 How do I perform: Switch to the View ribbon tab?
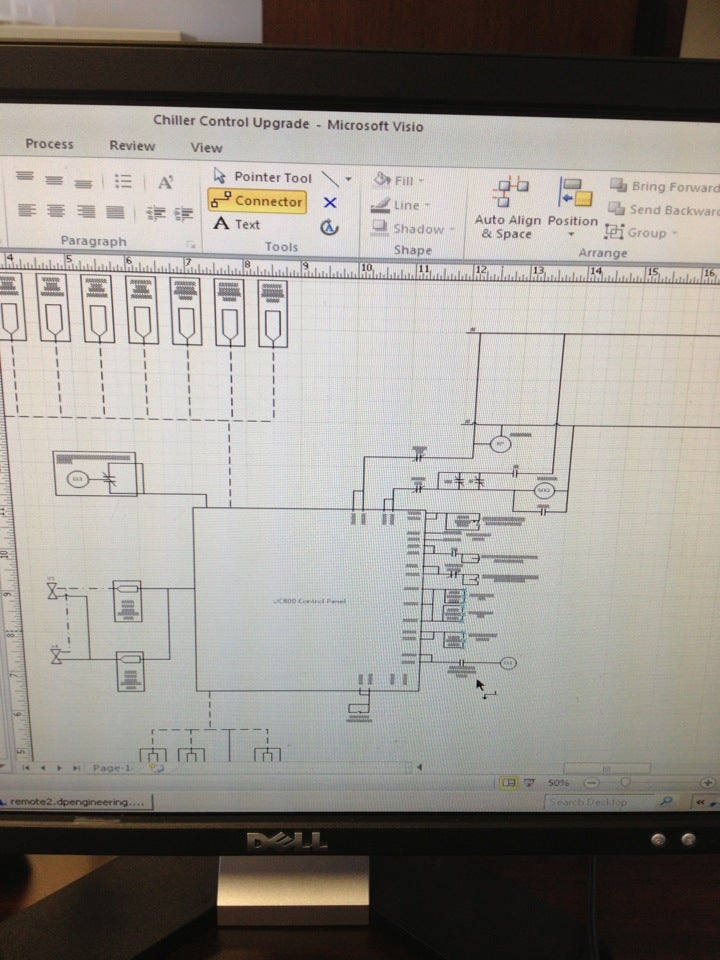206,148
